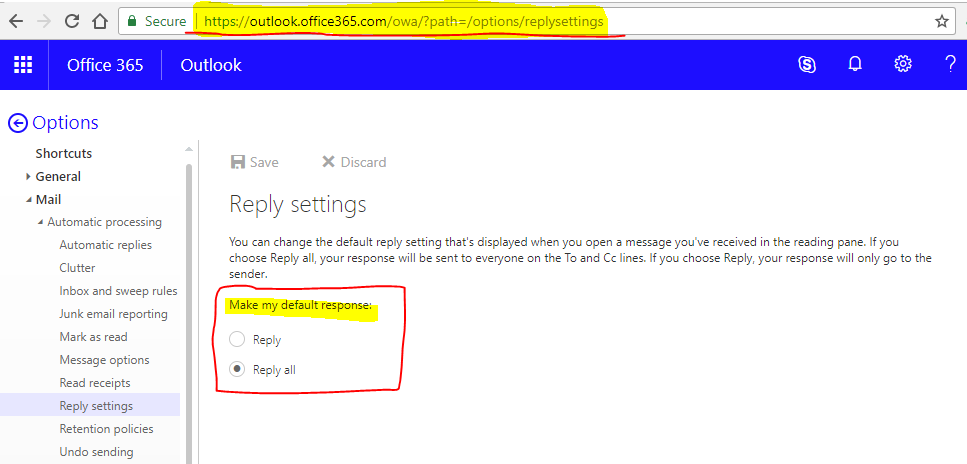Open Undo sending settings
Image resolution: width=967 pixels, height=464 pixels.
tap(96, 452)
